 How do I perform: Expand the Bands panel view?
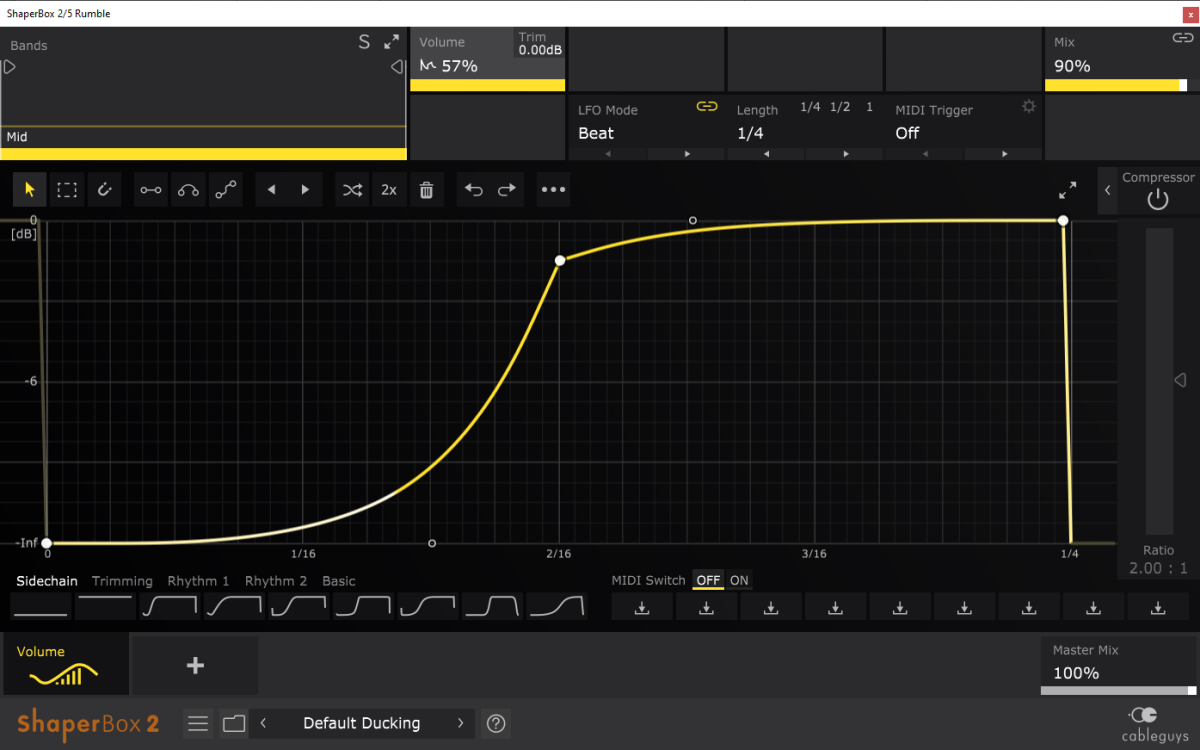pyautogui.click(x=392, y=42)
